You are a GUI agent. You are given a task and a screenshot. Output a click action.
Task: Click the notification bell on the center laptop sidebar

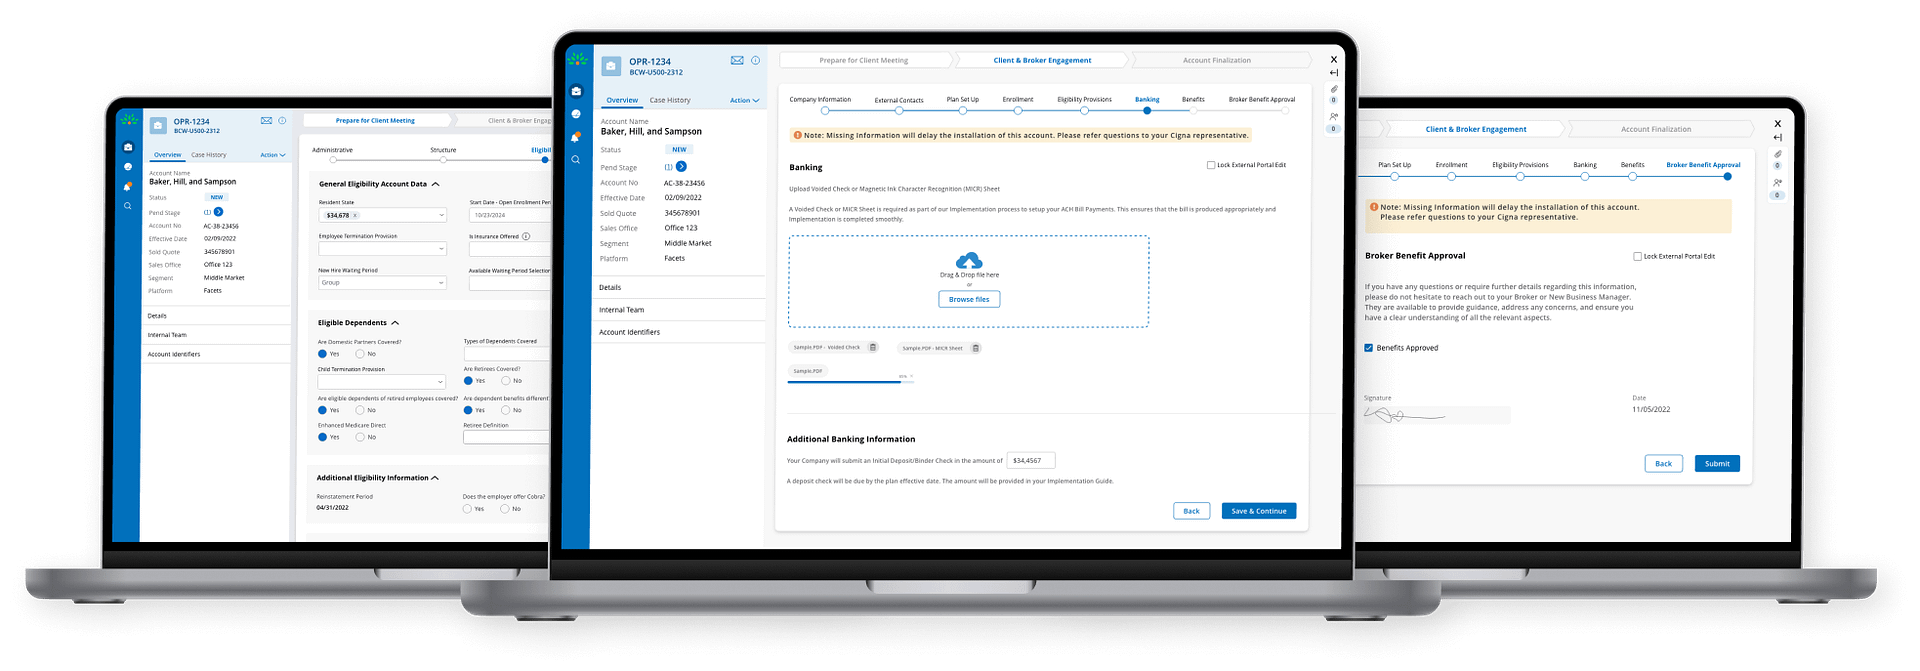click(576, 137)
